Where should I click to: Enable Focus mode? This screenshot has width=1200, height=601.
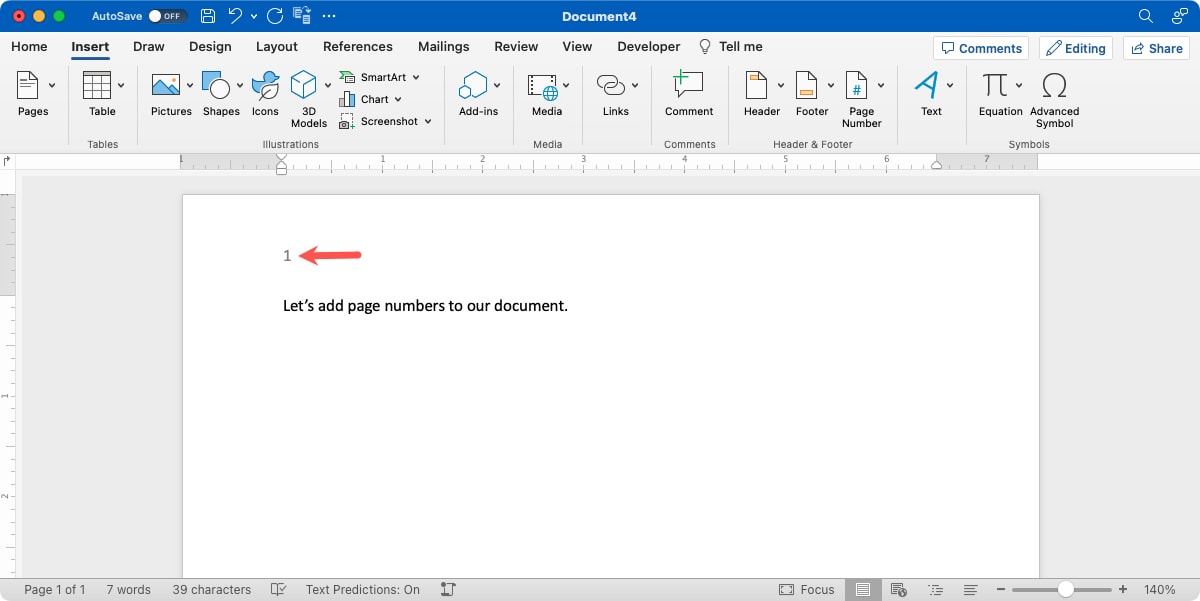pos(807,589)
